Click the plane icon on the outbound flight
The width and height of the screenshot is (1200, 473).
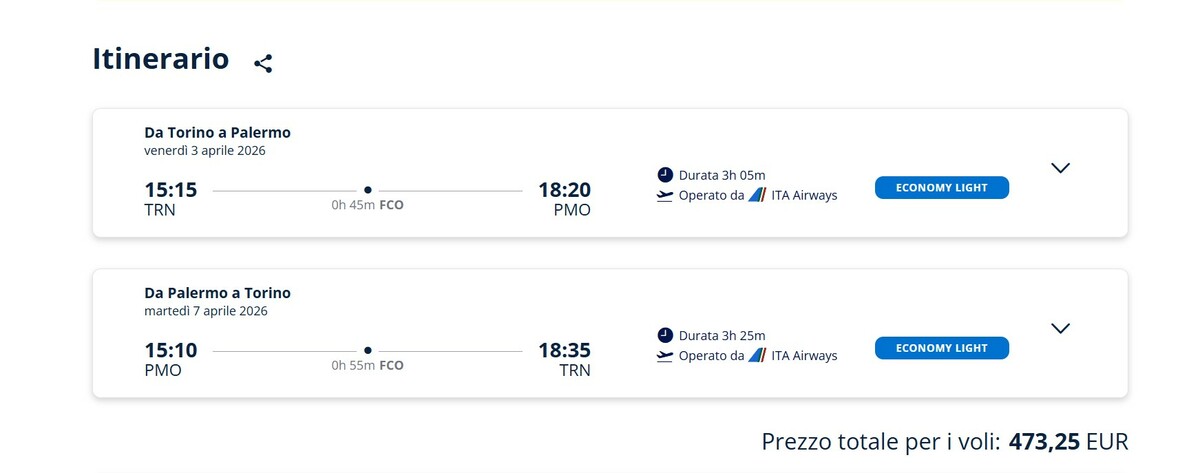coord(665,196)
